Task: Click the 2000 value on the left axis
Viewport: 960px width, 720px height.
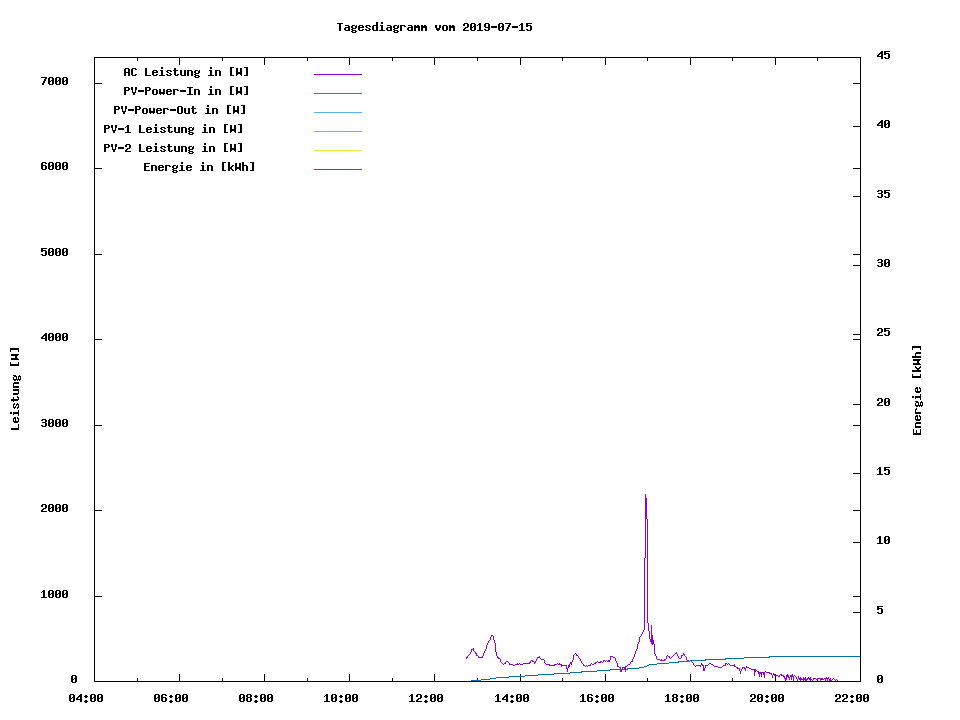Action: pyautogui.click(x=53, y=509)
